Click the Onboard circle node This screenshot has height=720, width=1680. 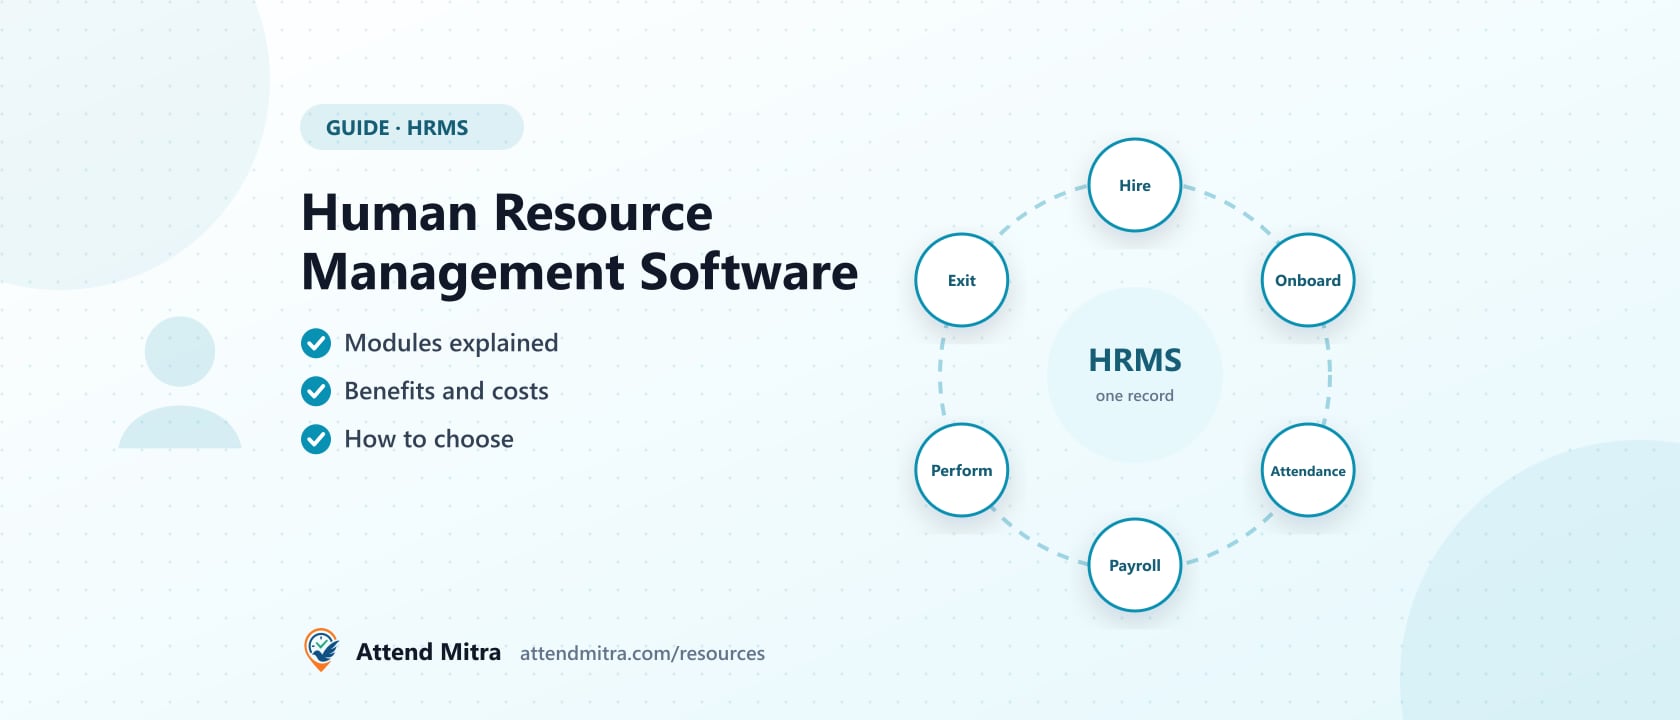point(1308,280)
